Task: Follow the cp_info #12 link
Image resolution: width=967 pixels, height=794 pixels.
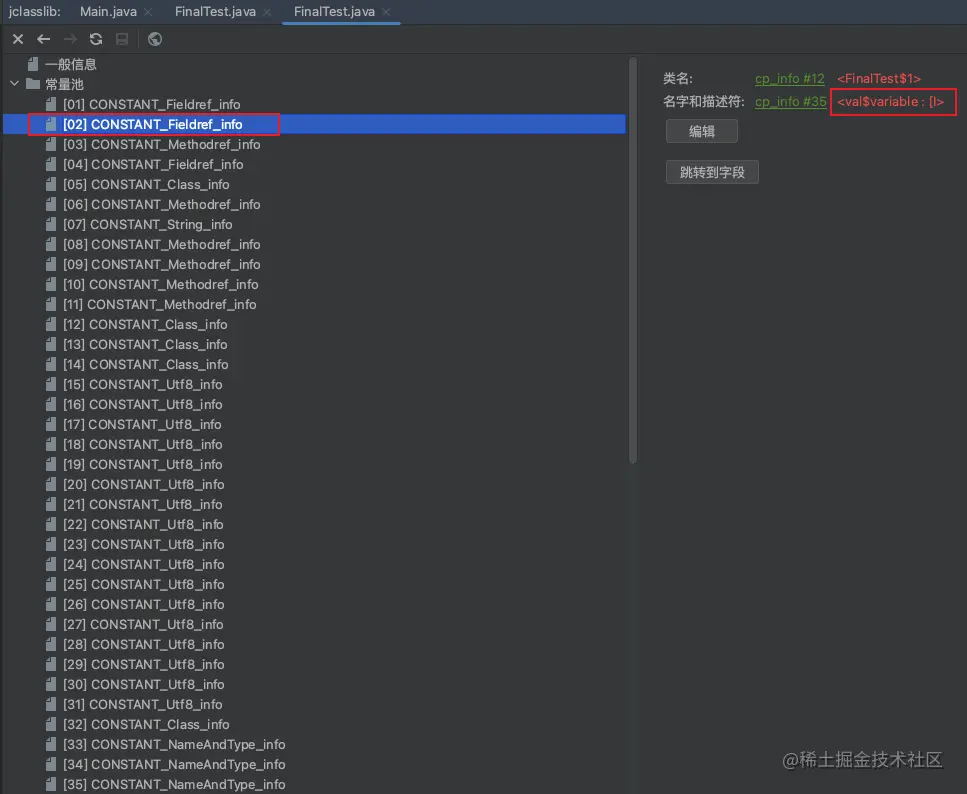Action: 789,79
